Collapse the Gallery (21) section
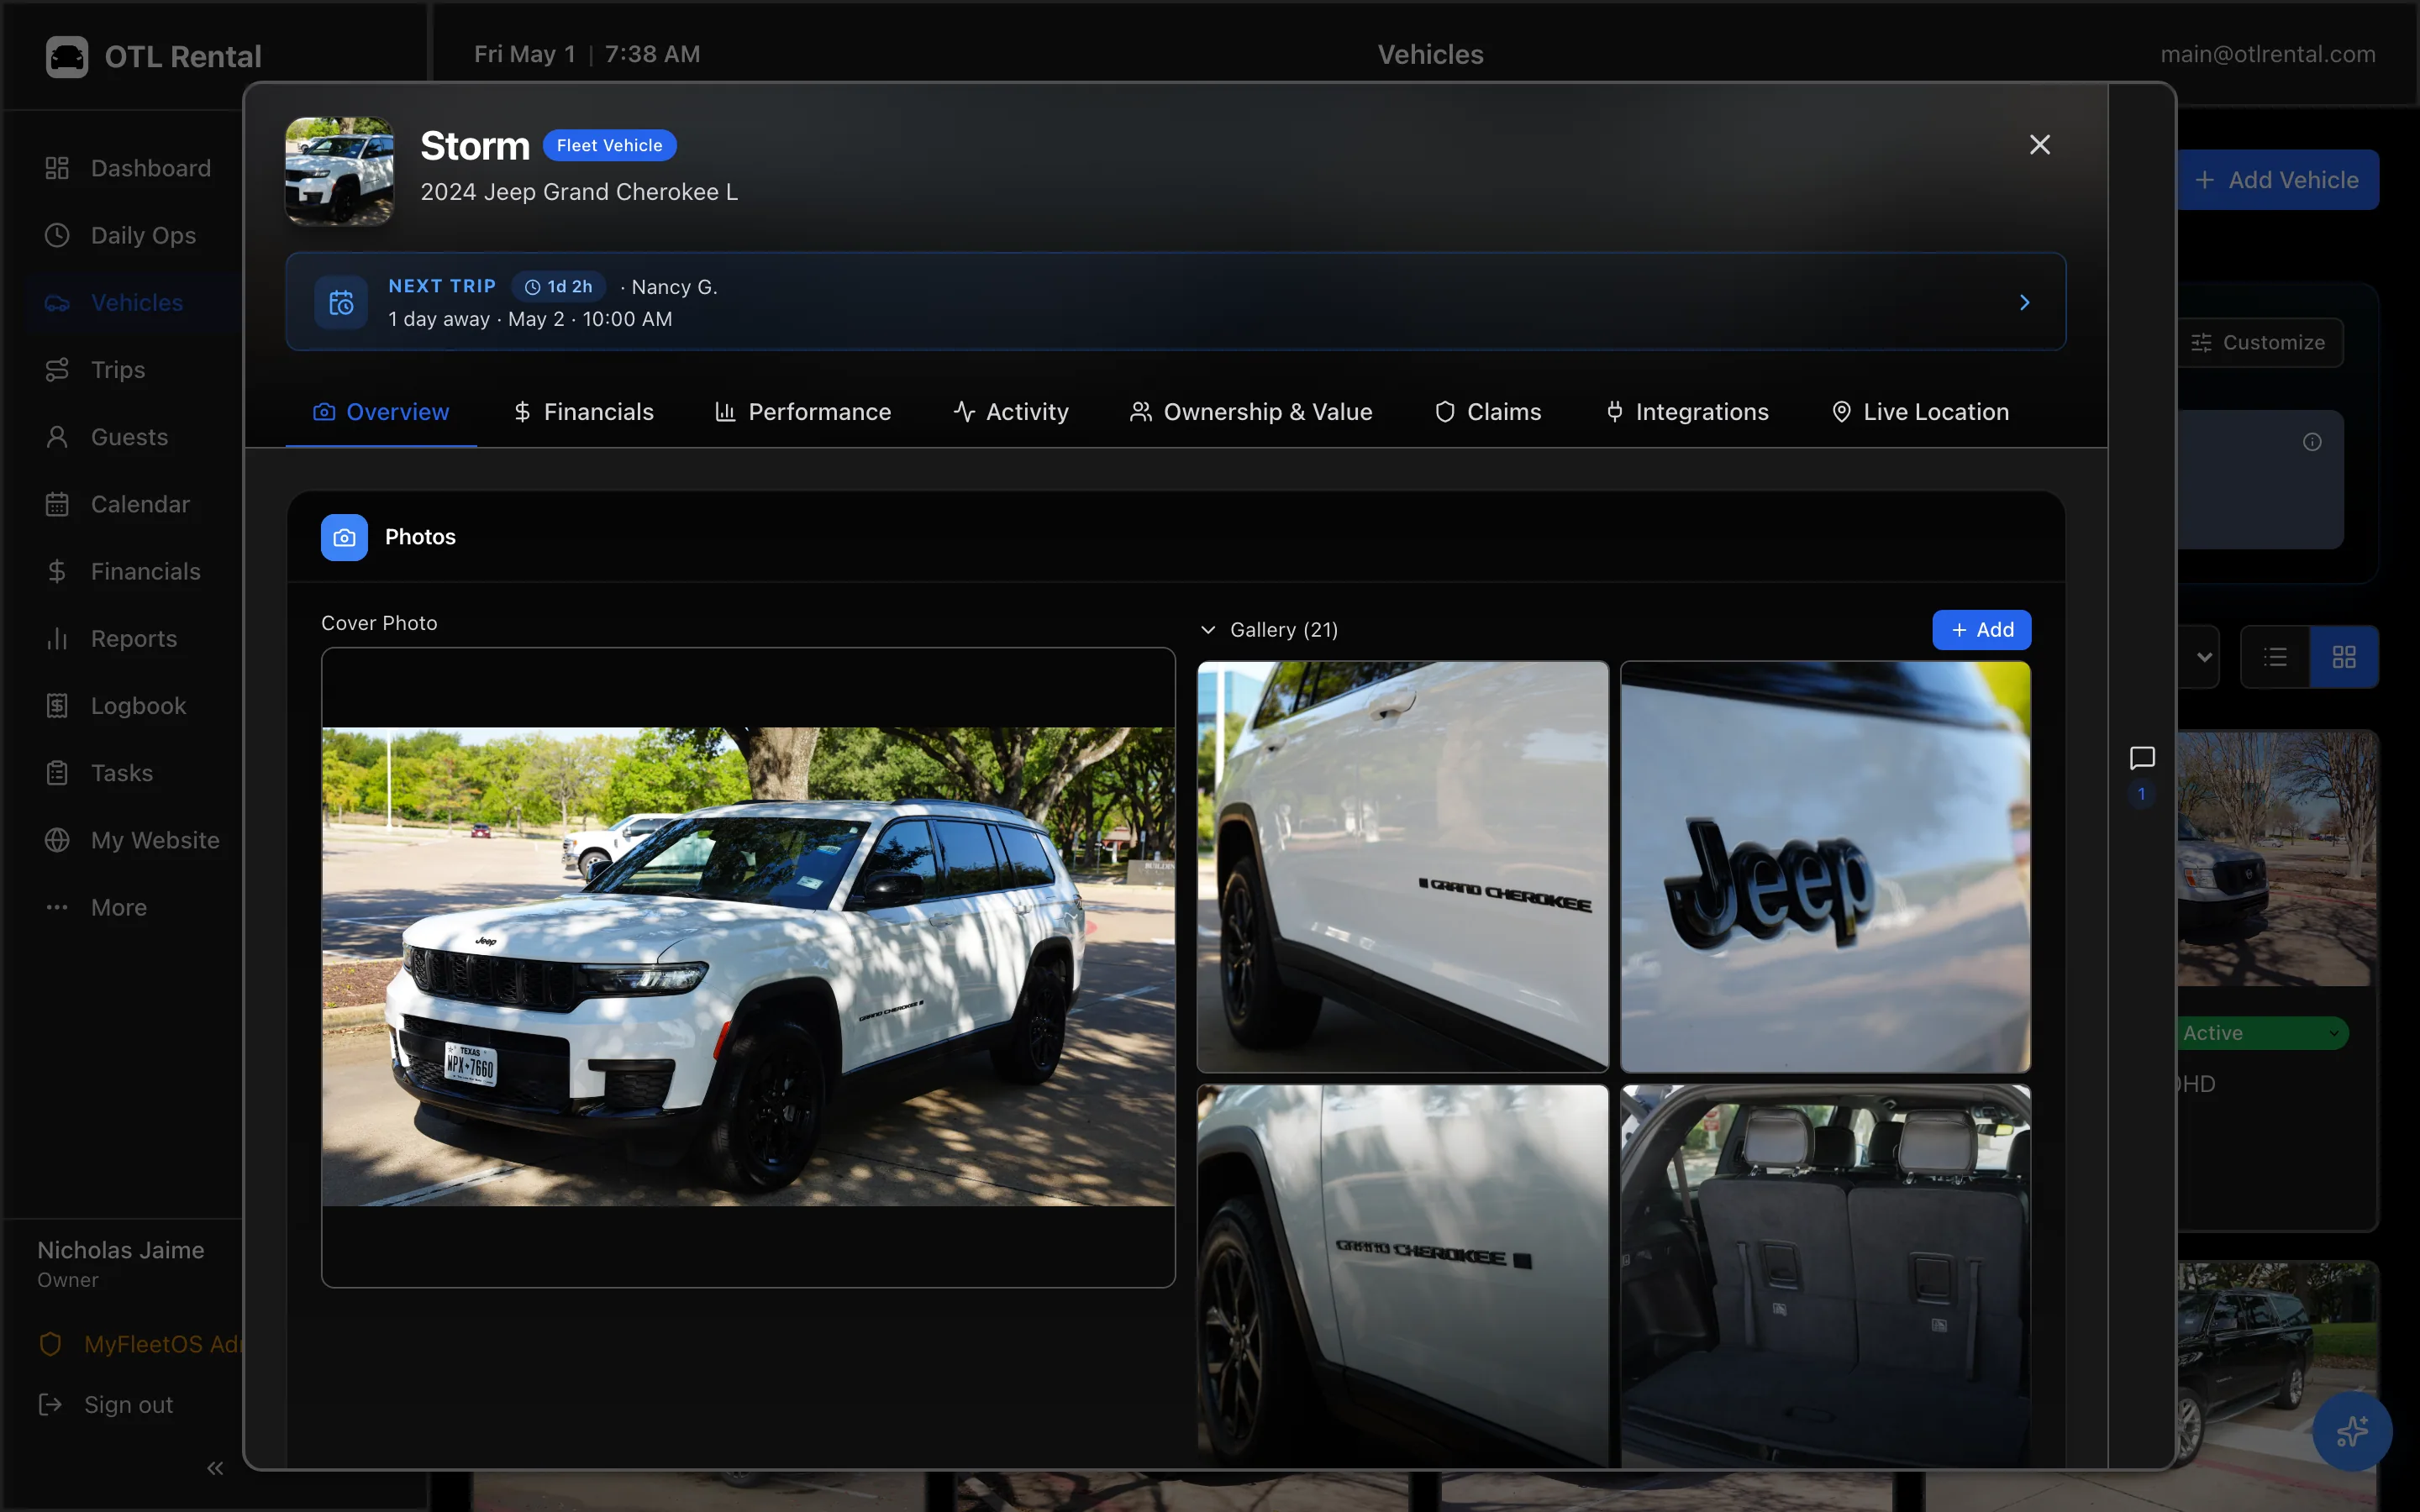This screenshot has height=1512, width=2420. (x=1268, y=630)
